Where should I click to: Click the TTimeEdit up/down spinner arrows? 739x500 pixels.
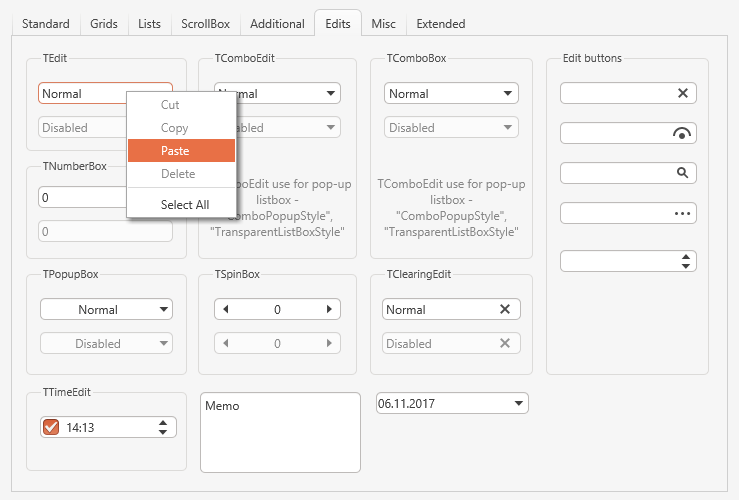[x=163, y=427]
